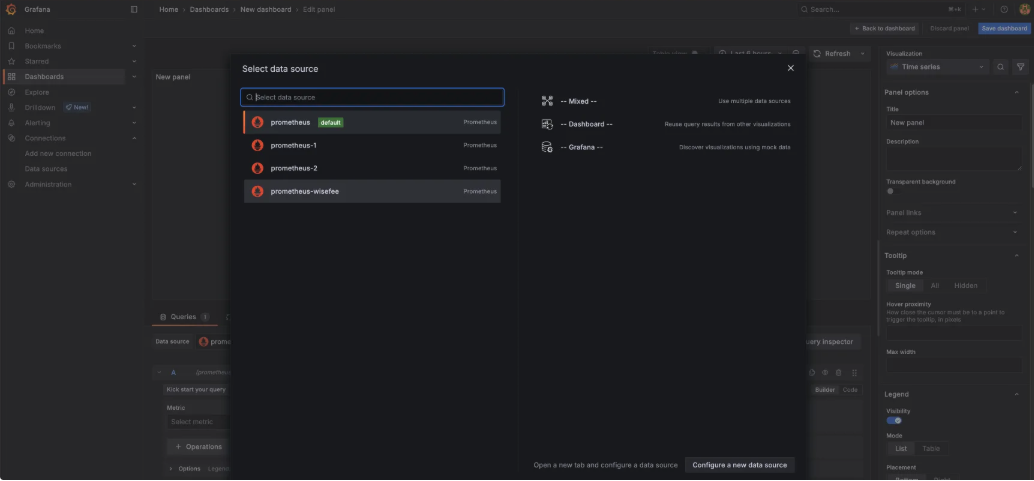Expand the Dashboards section chevron
The width and height of the screenshot is (1034, 481).
point(134,77)
